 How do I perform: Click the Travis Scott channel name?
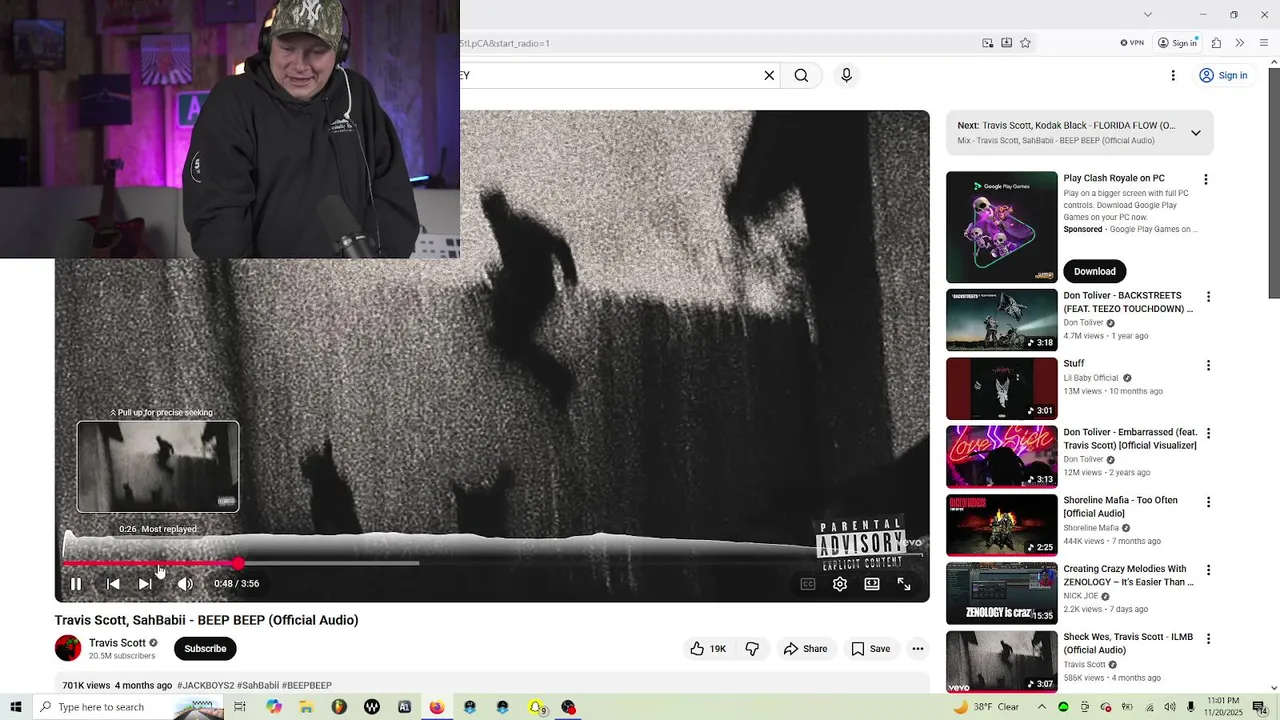(117, 643)
